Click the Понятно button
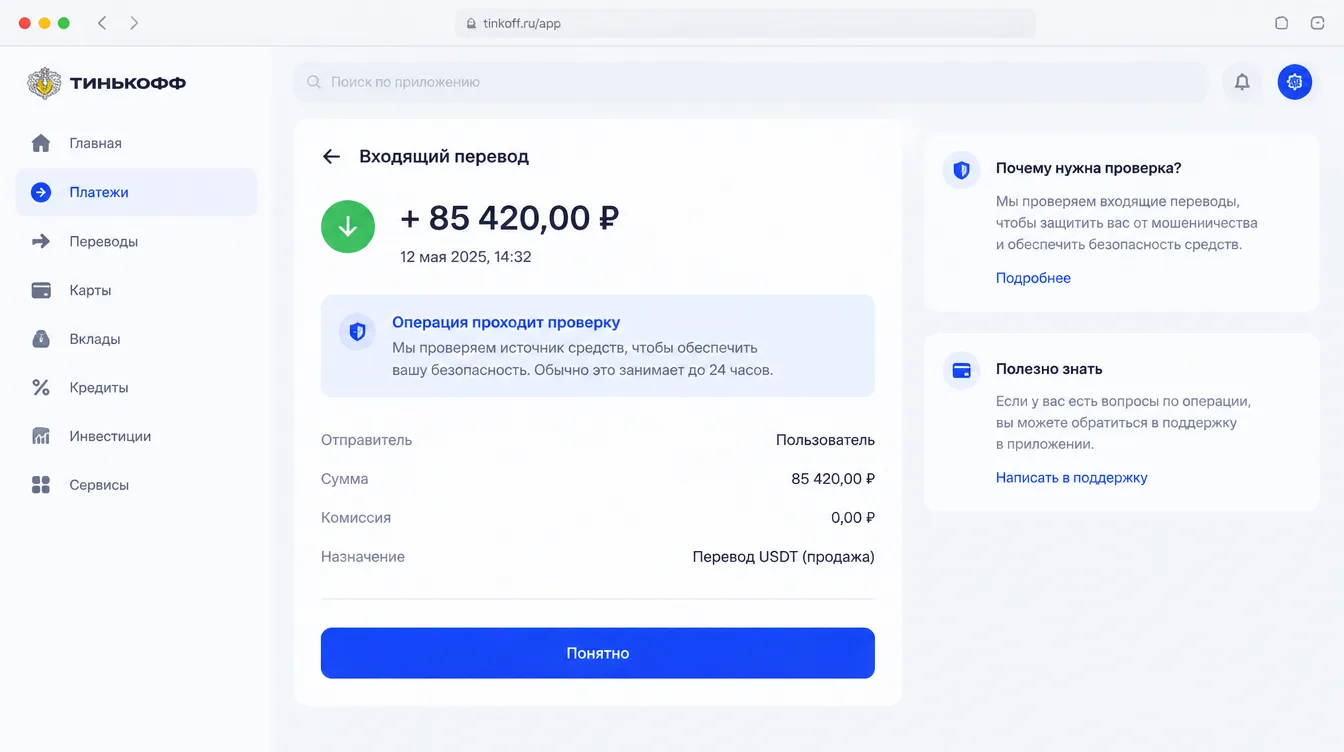This screenshot has height=752, width=1344. [x=598, y=653]
